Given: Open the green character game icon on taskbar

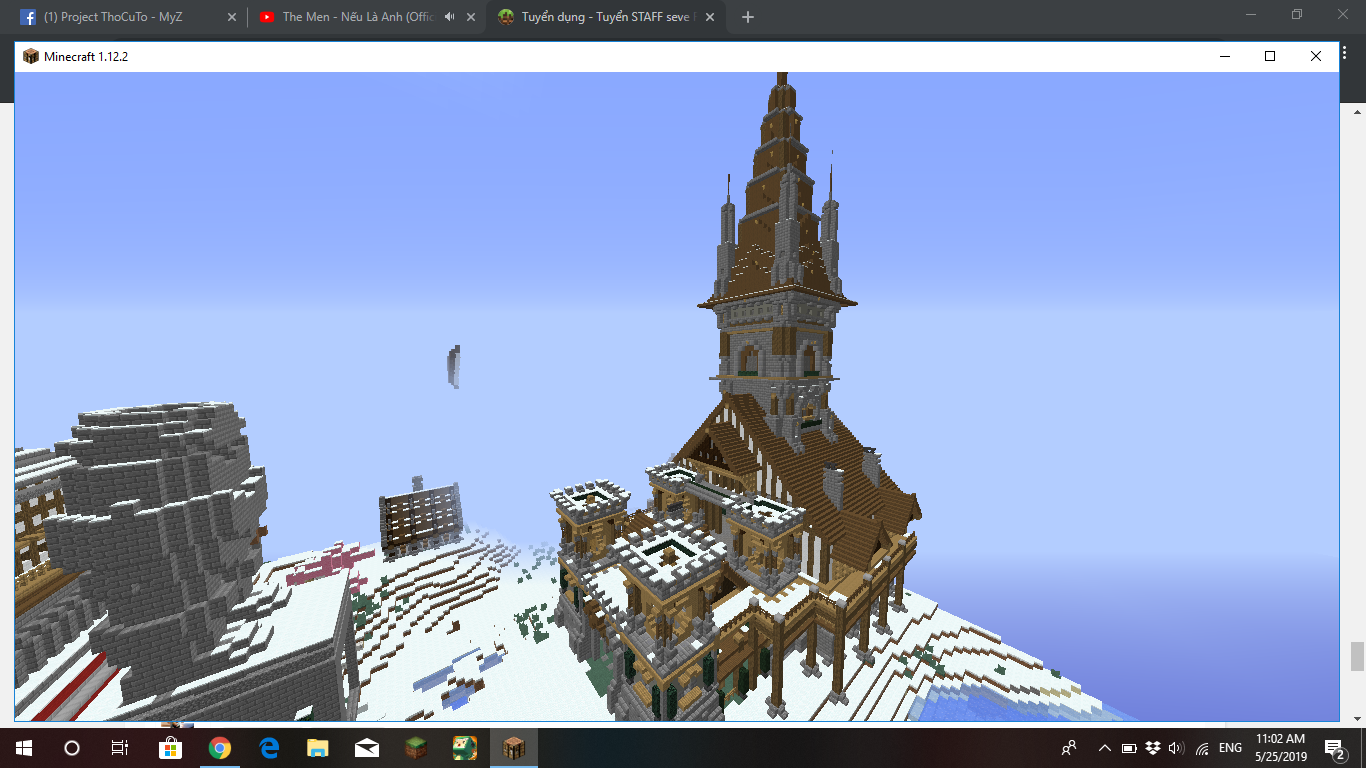Looking at the screenshot, I should coord(464,748).
